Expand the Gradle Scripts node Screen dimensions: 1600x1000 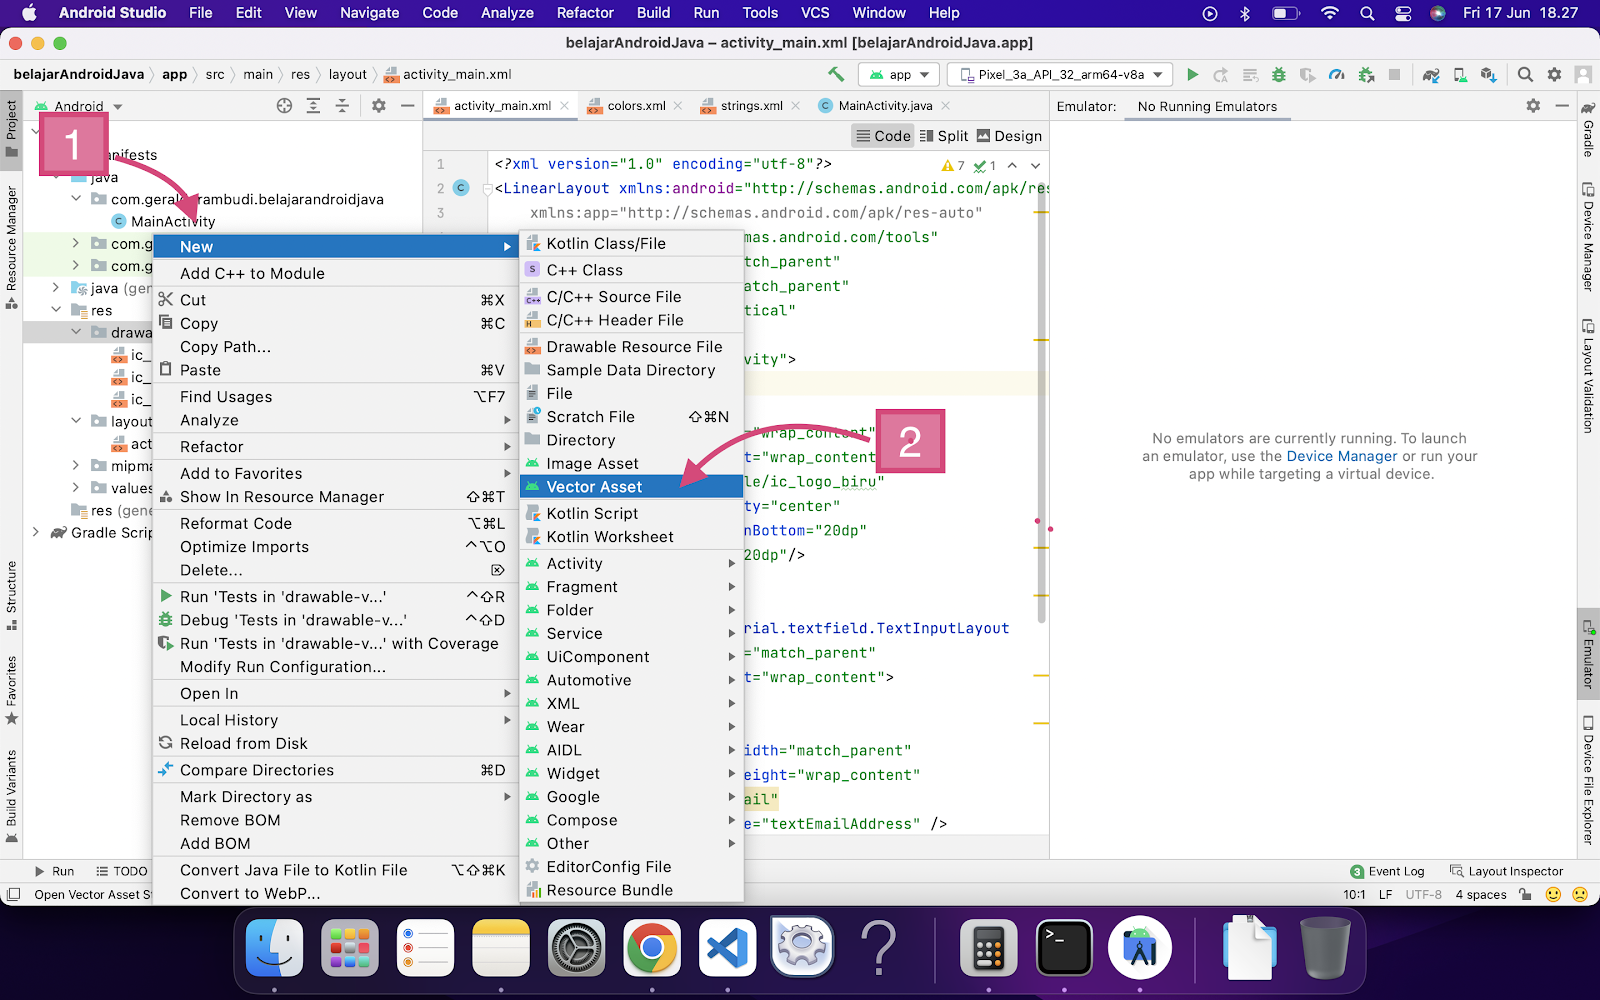[36, 532]
